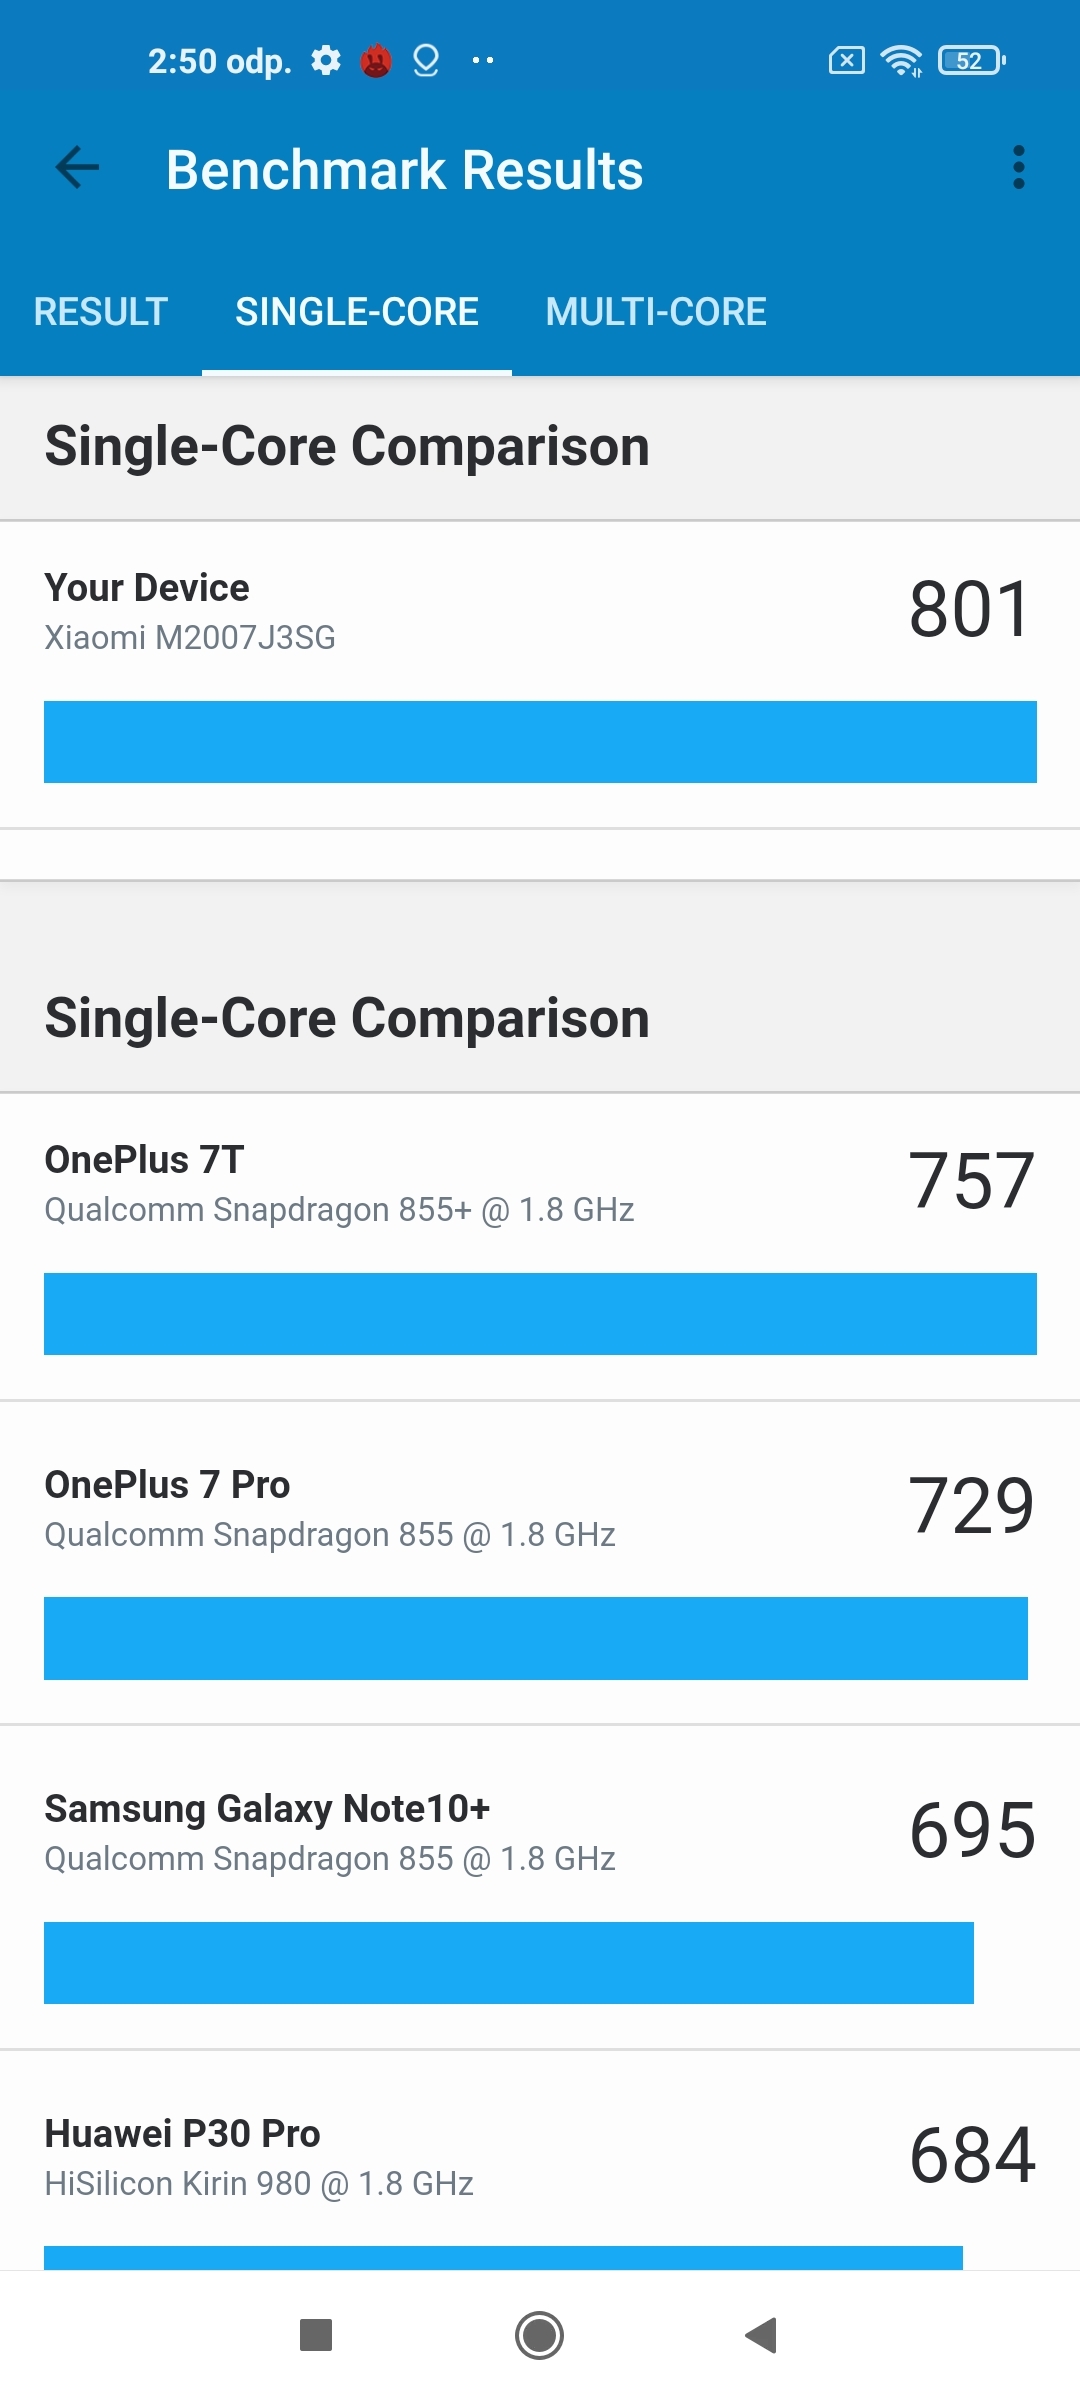Tap the red AnTuTu notification icon
1080x2400 pixels.
pos(376,60)
